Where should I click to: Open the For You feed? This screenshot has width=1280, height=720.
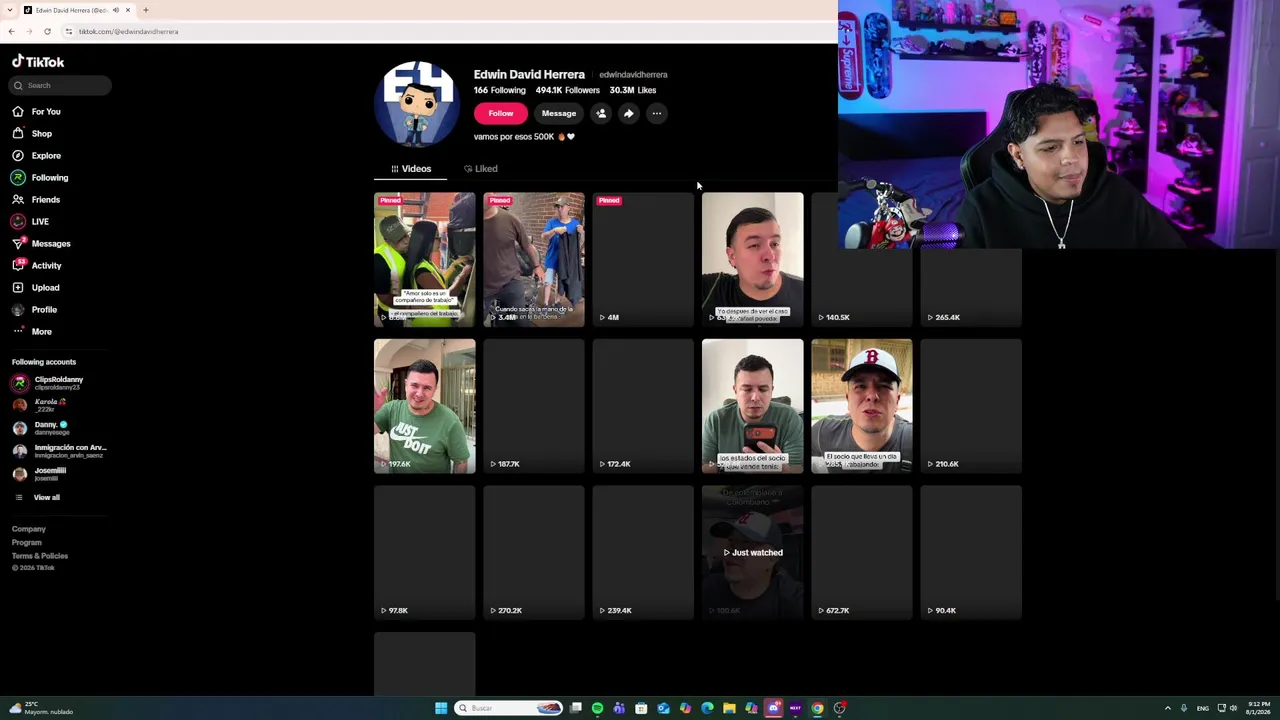[37, 111]
